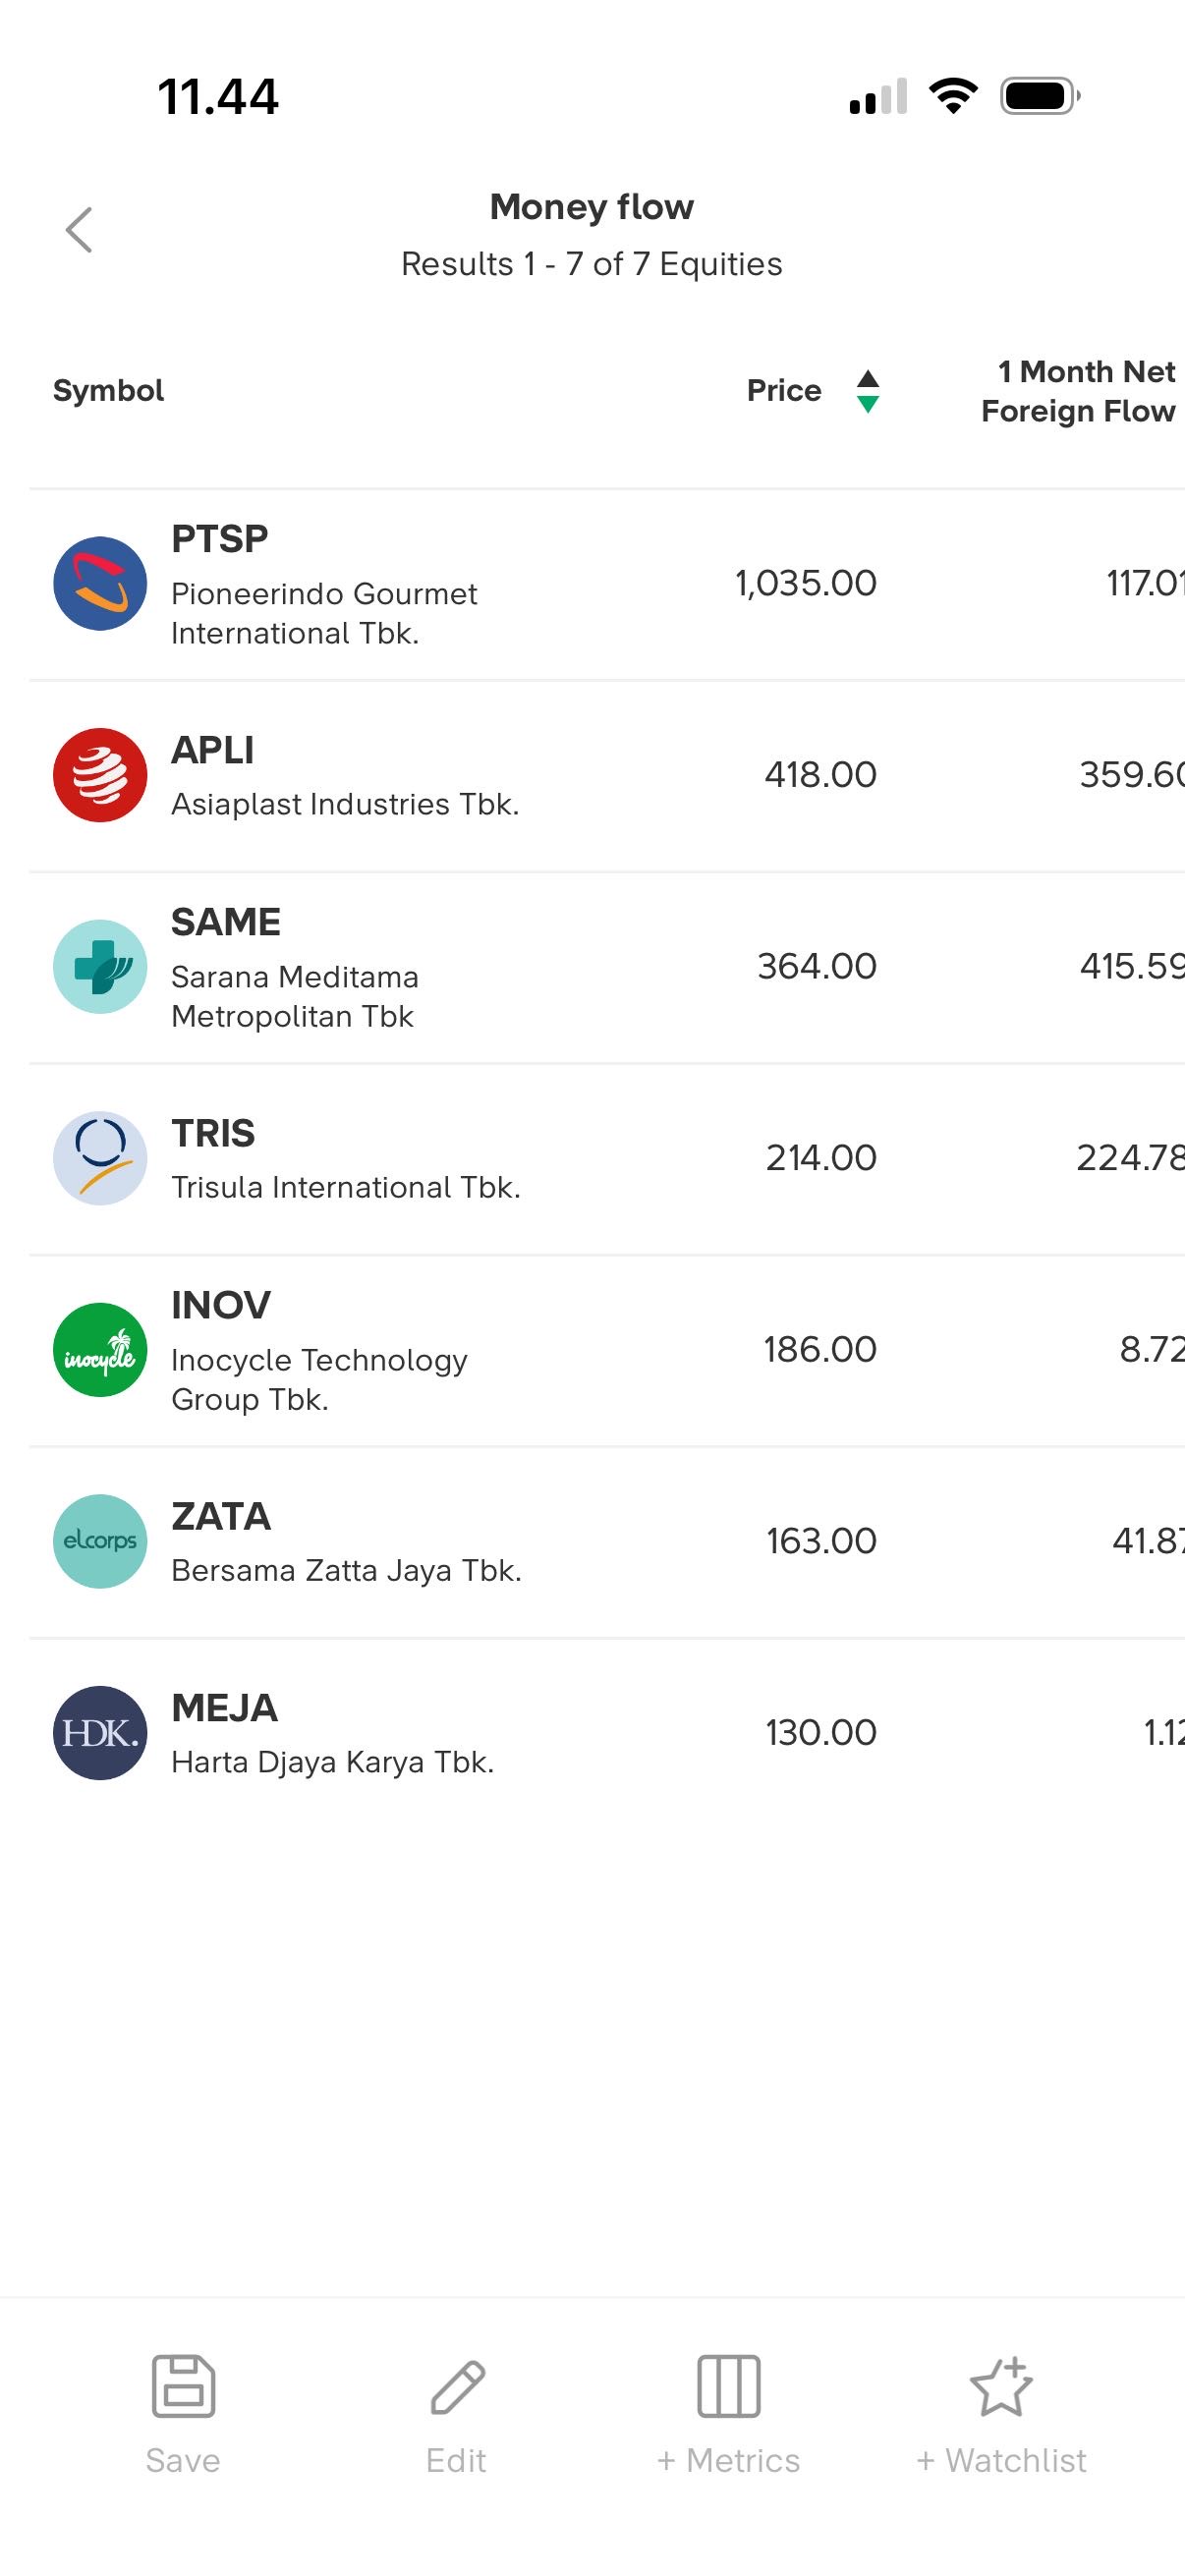Viewport: 1185px width, 2576px height.
Task: Sort by Price using the arrows
Action: pos(868,391)
